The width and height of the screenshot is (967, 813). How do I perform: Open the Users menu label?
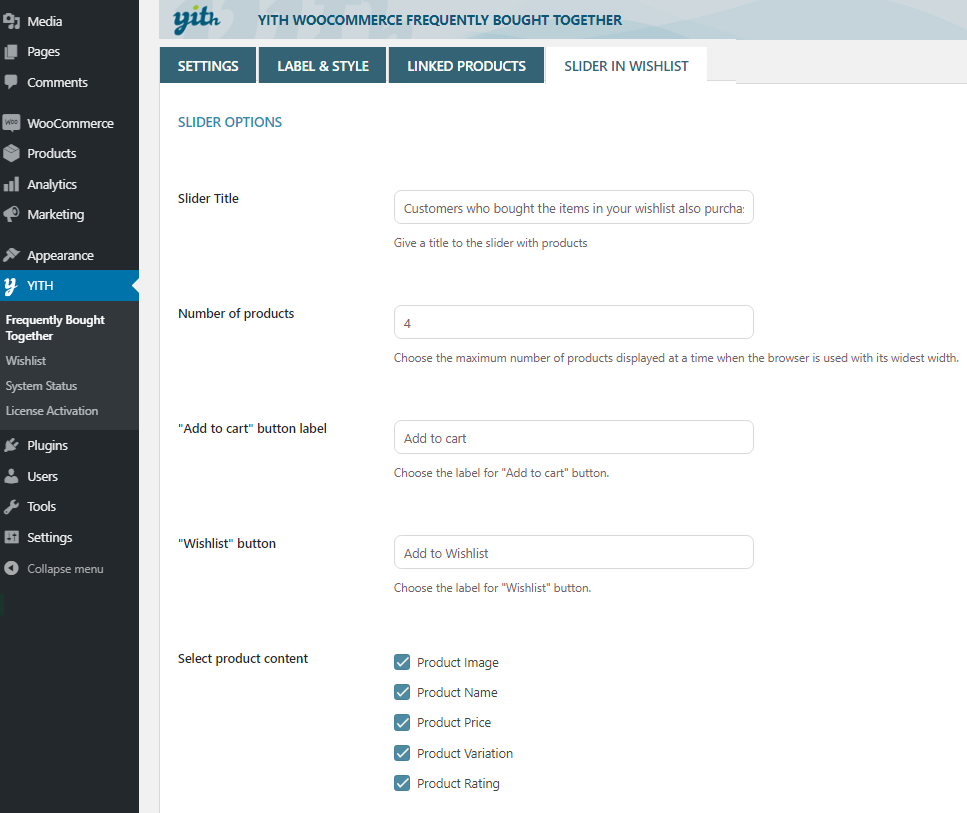click(x=43, y=476)
